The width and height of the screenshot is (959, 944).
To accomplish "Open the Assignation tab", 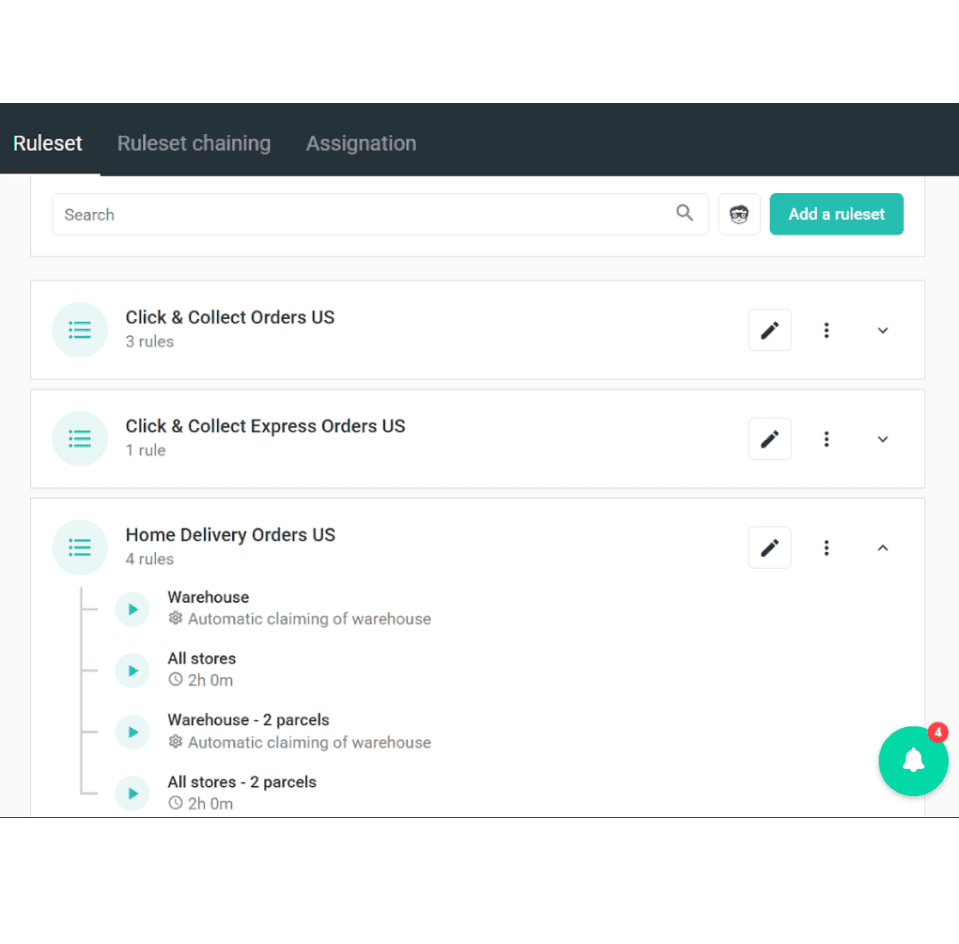I will (361, 143).
